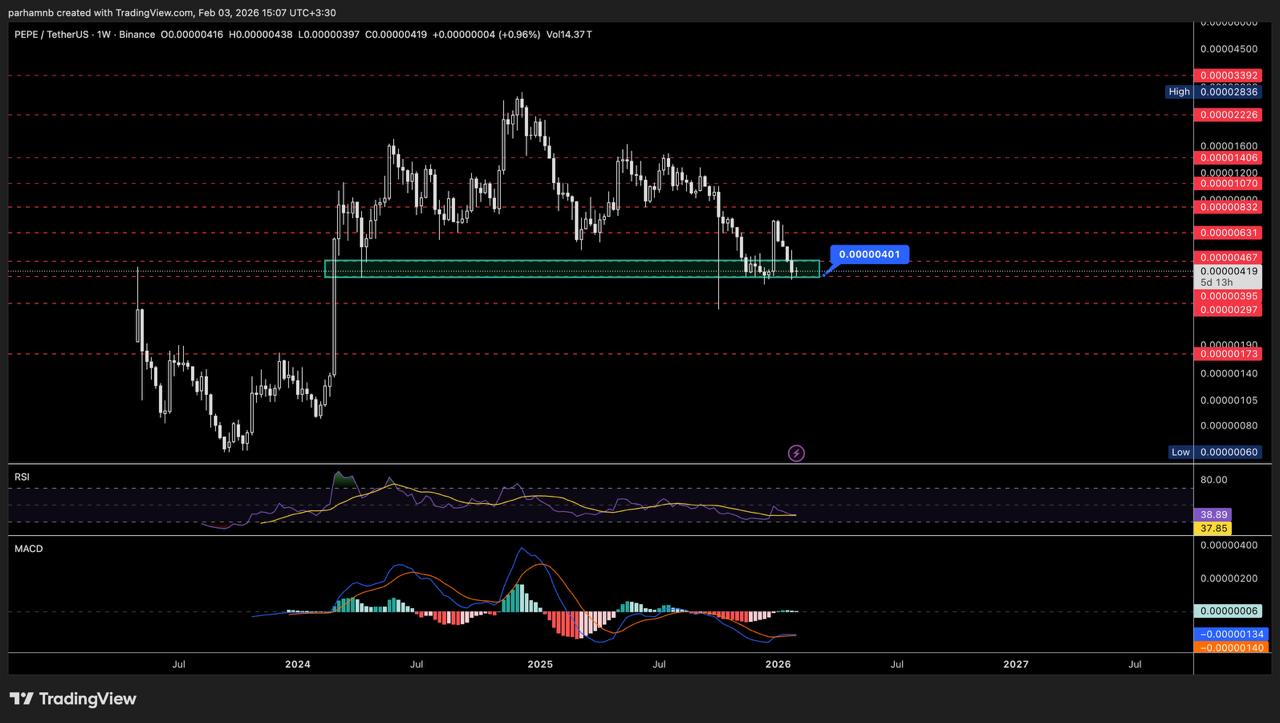Viewport: 1280px width, 723px height.
Task: Click the blue MACD −0.00000134 value tag
Action: (1233, 634)
